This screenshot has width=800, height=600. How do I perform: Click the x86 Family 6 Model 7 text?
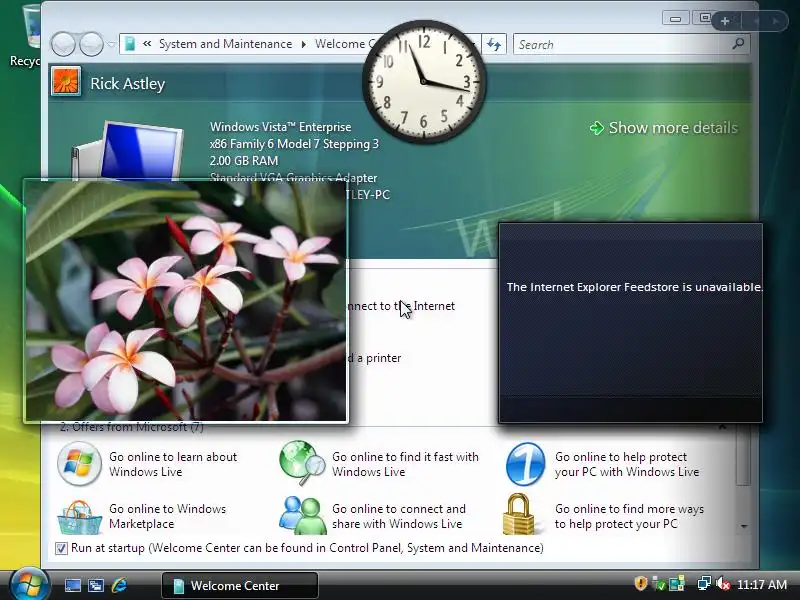pos(294,144)
